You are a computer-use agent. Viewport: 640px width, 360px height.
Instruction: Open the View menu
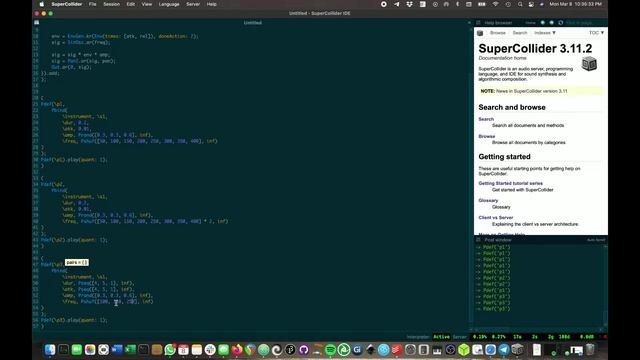click(147, 4)
